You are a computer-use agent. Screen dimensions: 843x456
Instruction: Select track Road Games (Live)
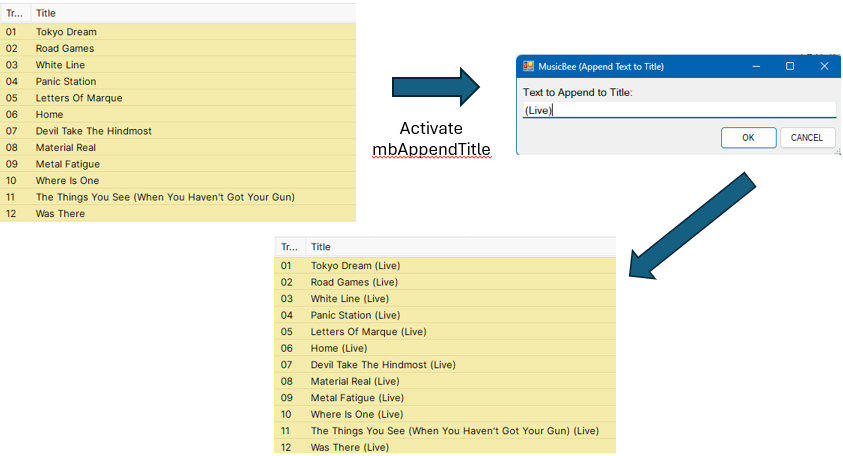tap(445, 282)
